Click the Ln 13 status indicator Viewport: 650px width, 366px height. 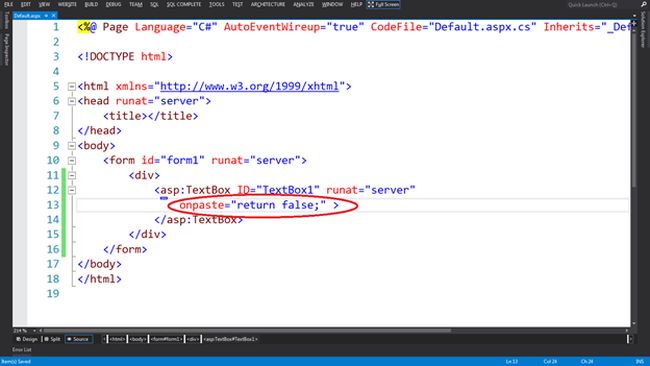(512, 361)
